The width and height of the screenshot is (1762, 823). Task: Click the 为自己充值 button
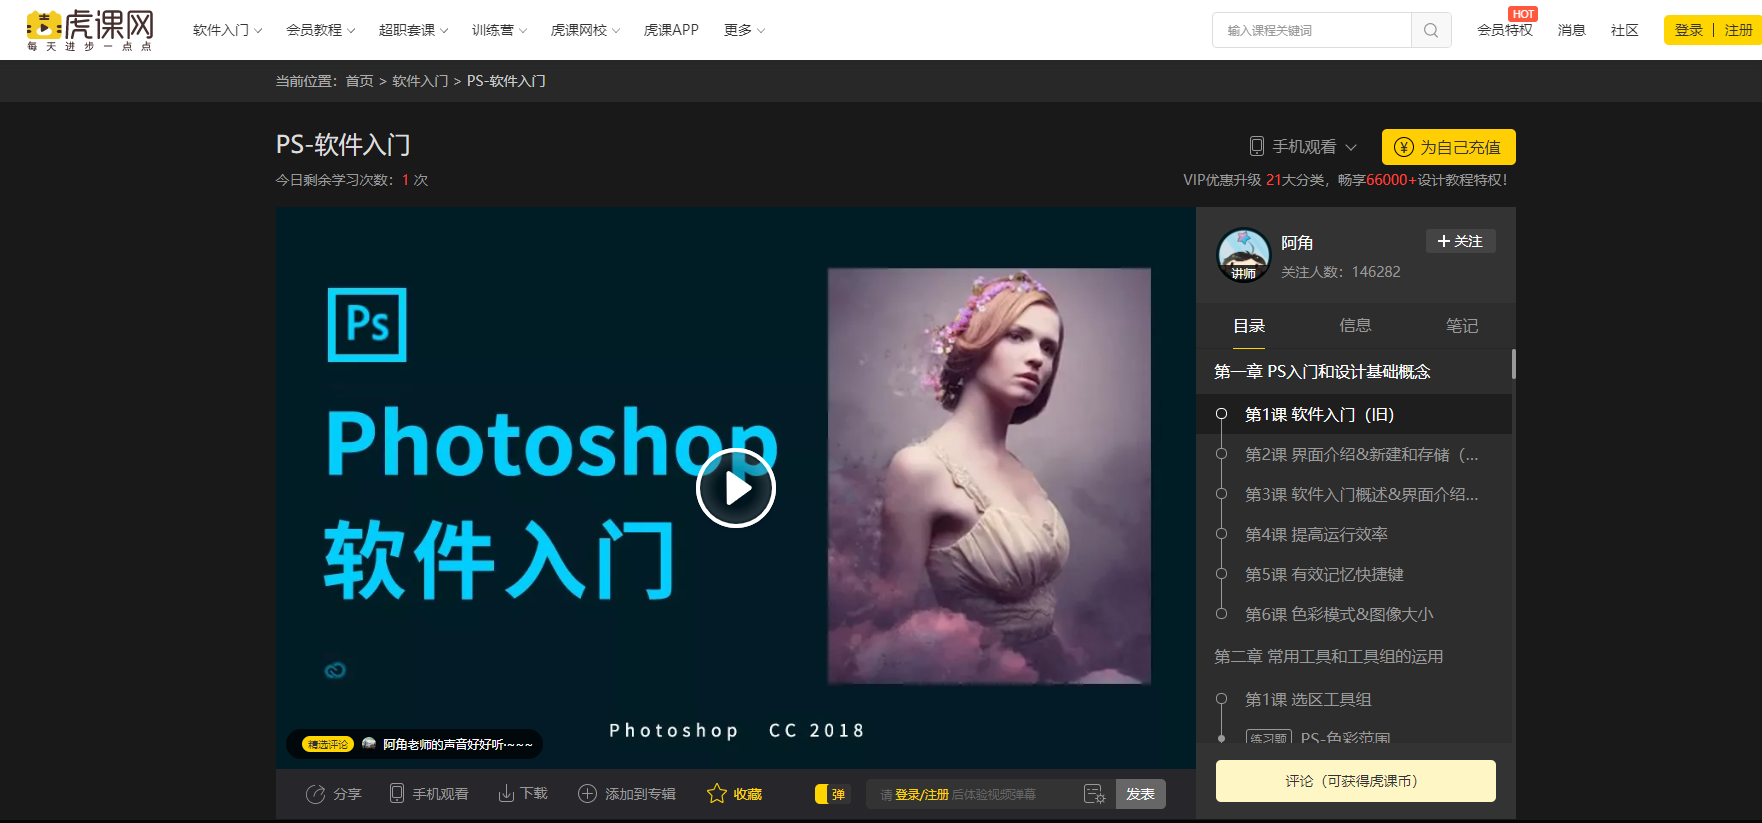[x=1449, y=147]
